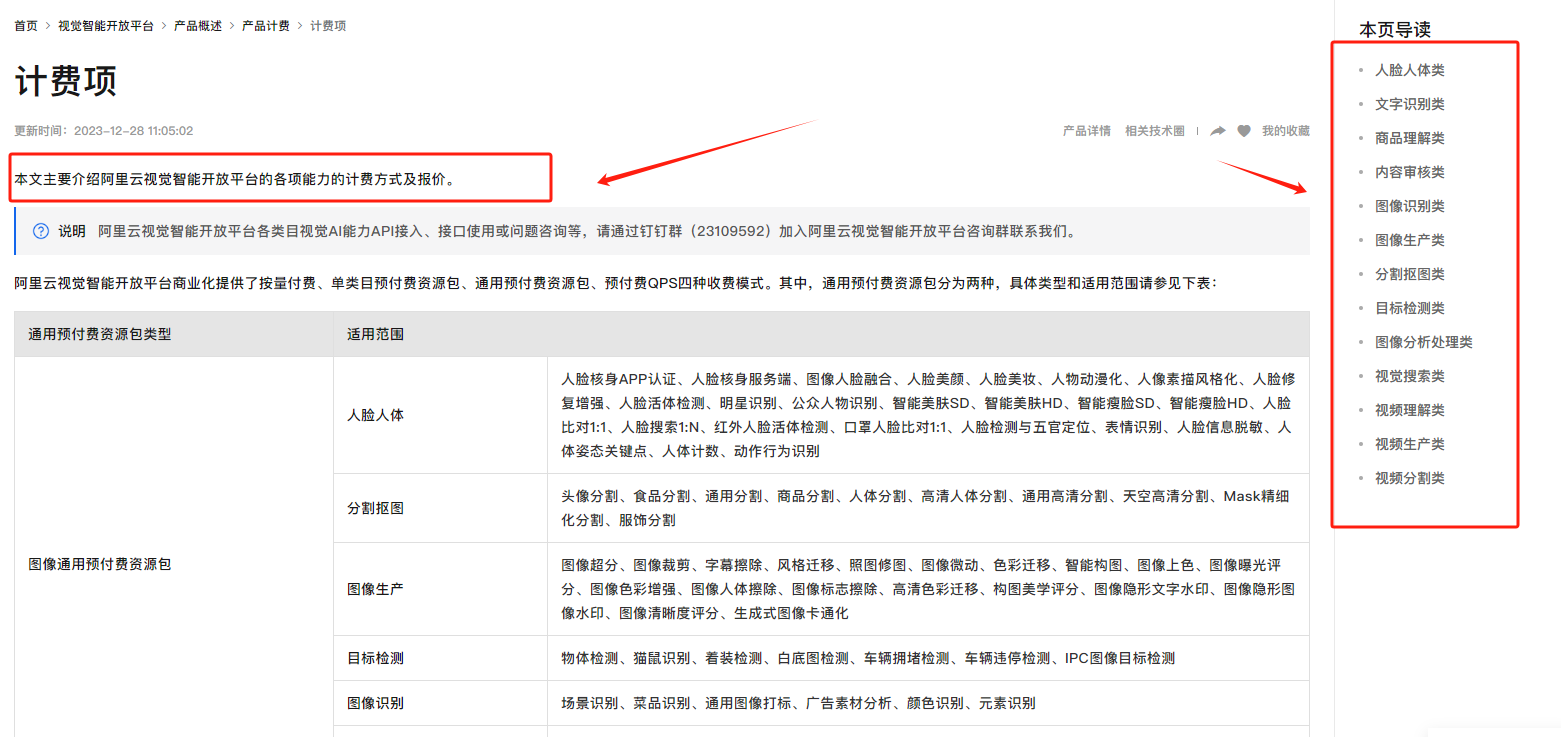Image resolution: width=1561 pixels, height=737 pixels.
Task: Jump to 商品理解类 section
Action: (x=1410, y=138)
